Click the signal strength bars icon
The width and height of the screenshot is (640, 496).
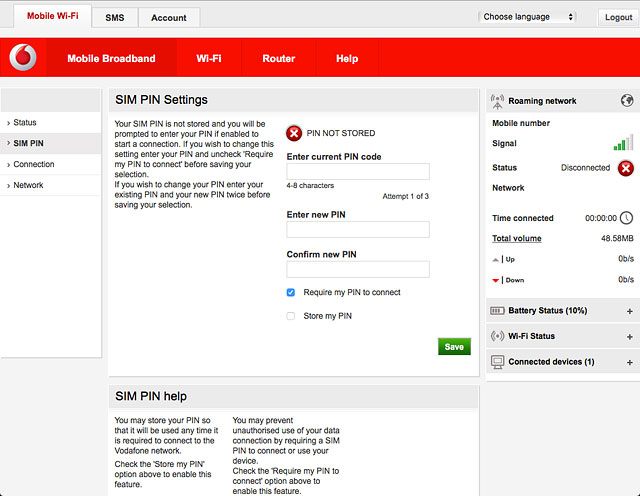(623, 142)
